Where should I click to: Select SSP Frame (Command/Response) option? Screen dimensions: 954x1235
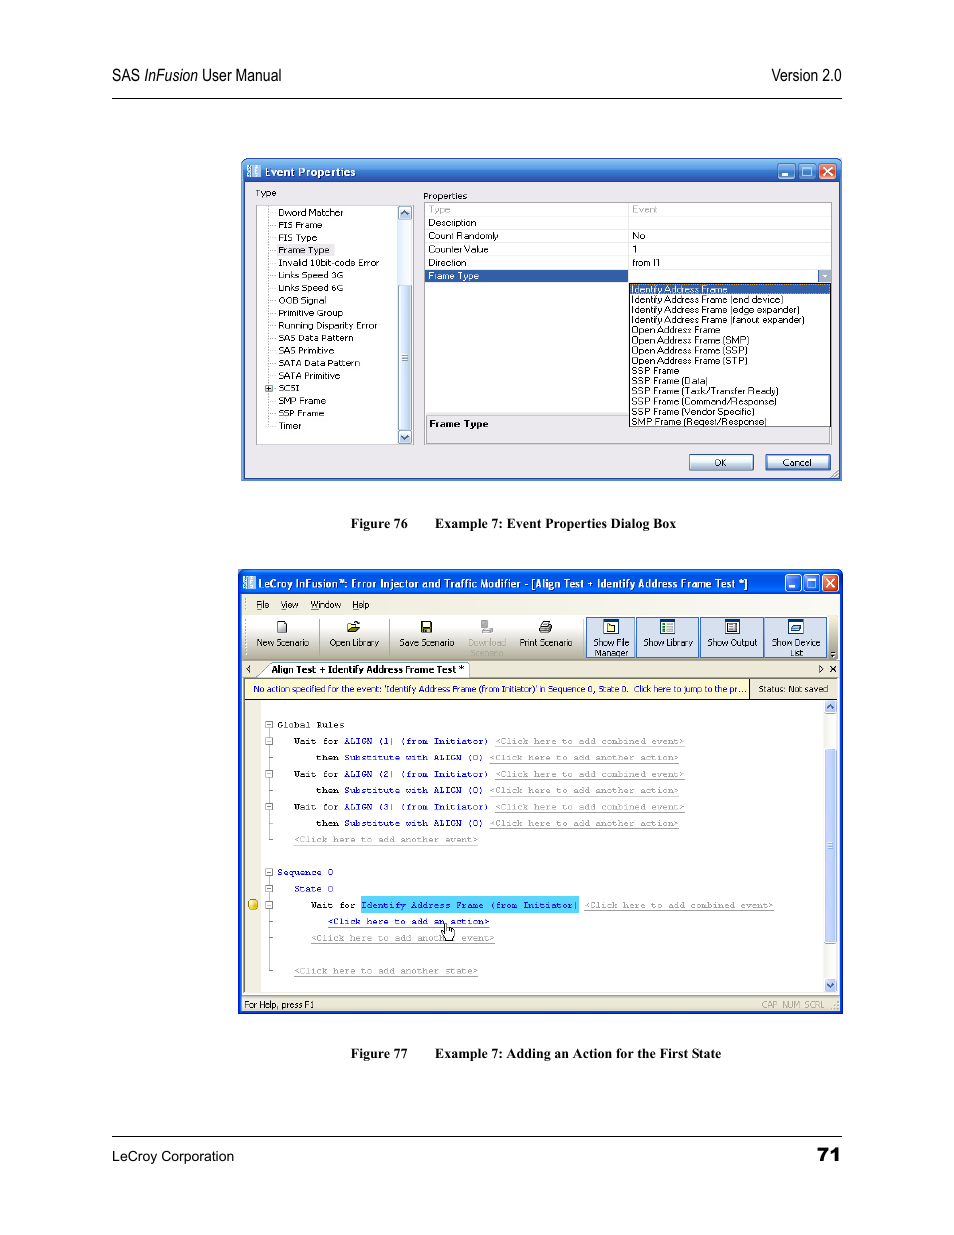[x=704, y=401]
